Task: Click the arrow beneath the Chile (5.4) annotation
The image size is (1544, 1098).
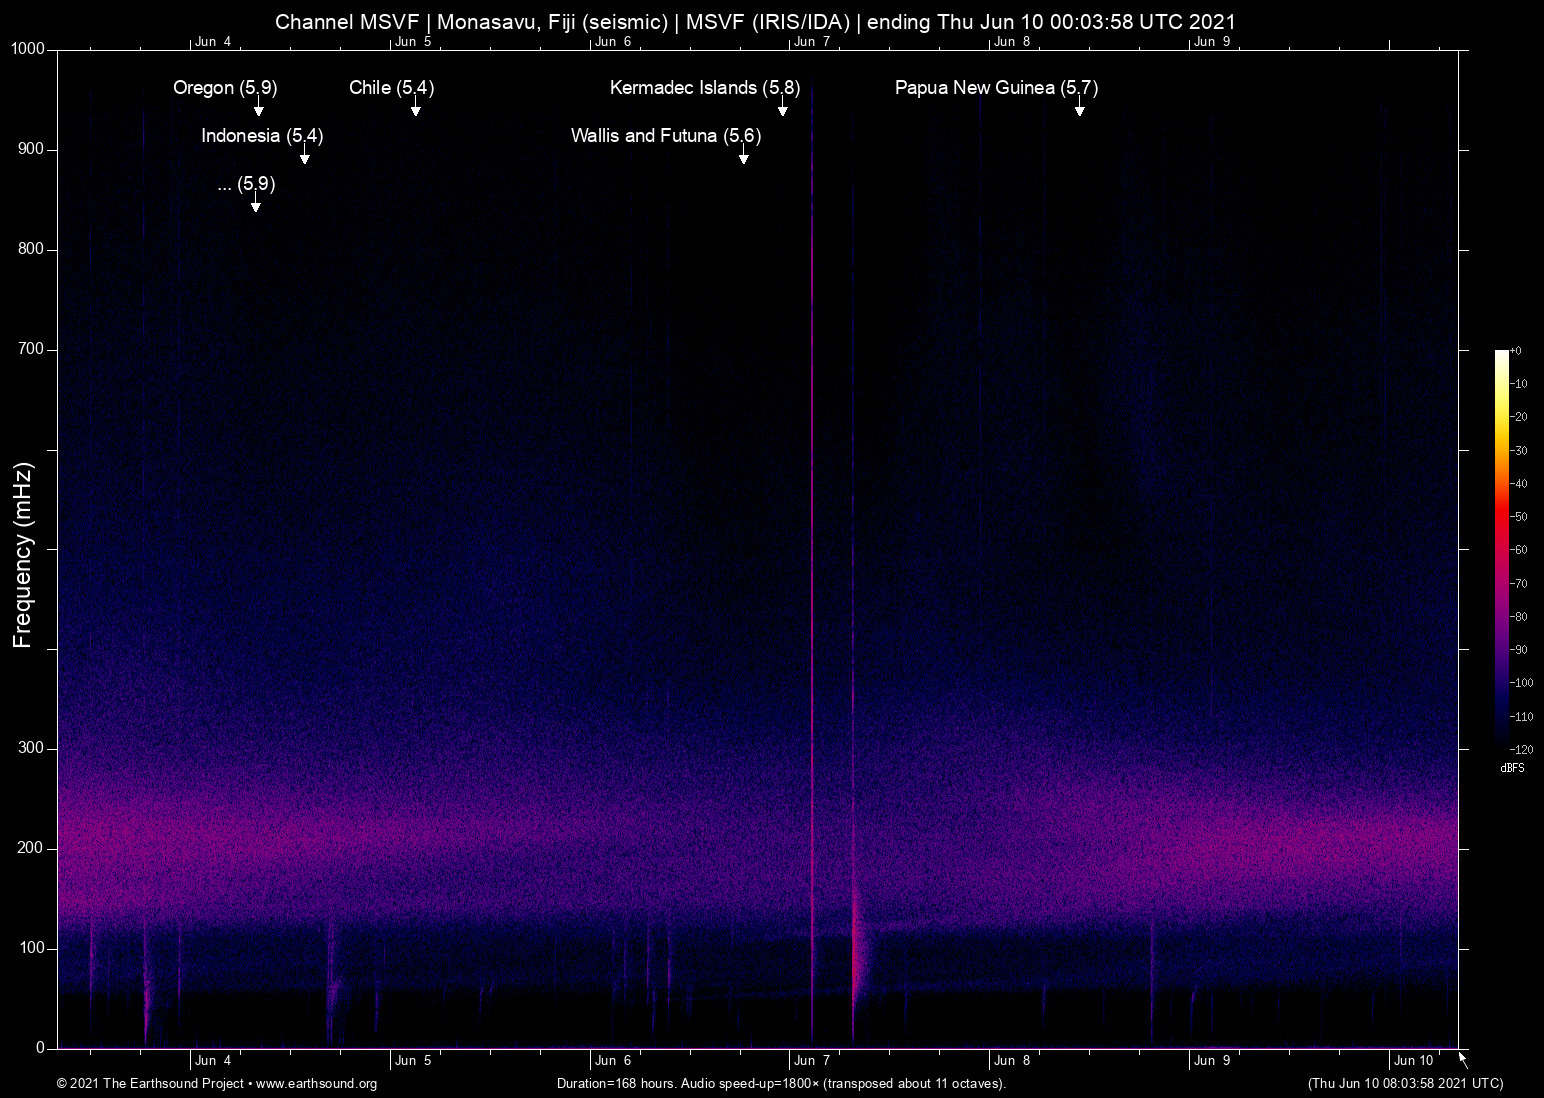Action: [415, 108]
